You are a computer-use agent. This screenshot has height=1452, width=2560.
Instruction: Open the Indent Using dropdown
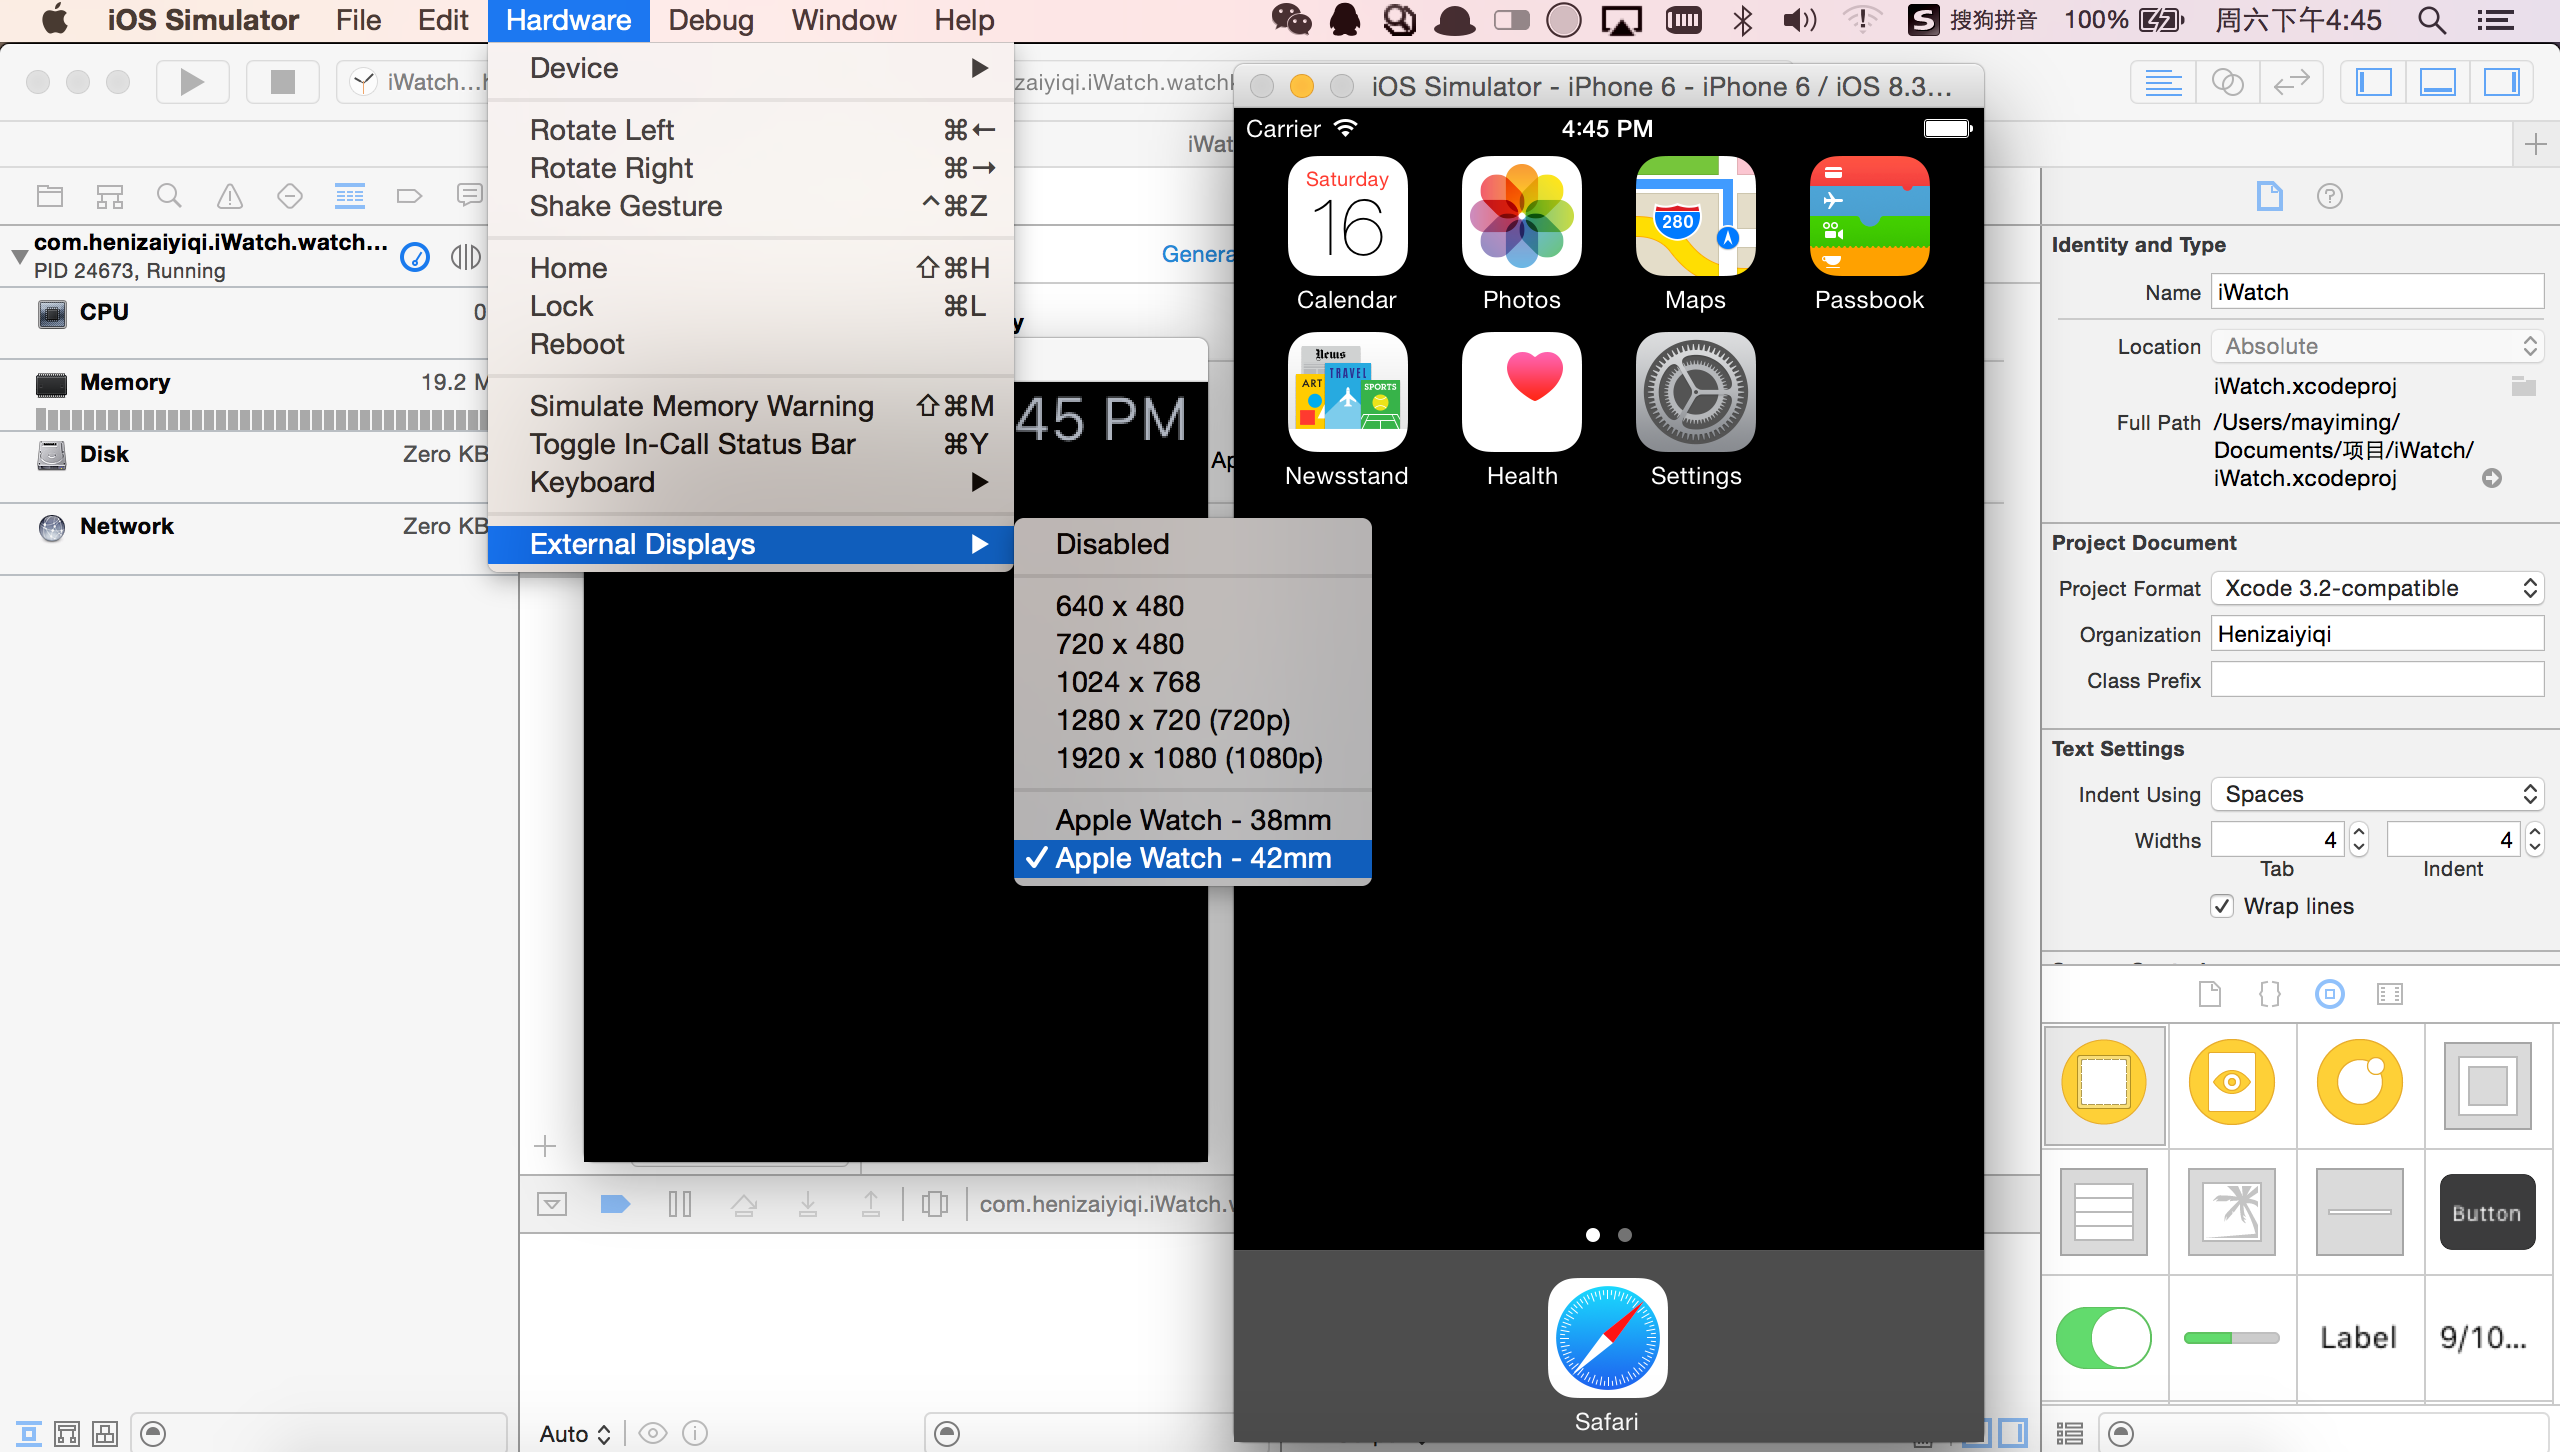click(x=2377, y=794)
